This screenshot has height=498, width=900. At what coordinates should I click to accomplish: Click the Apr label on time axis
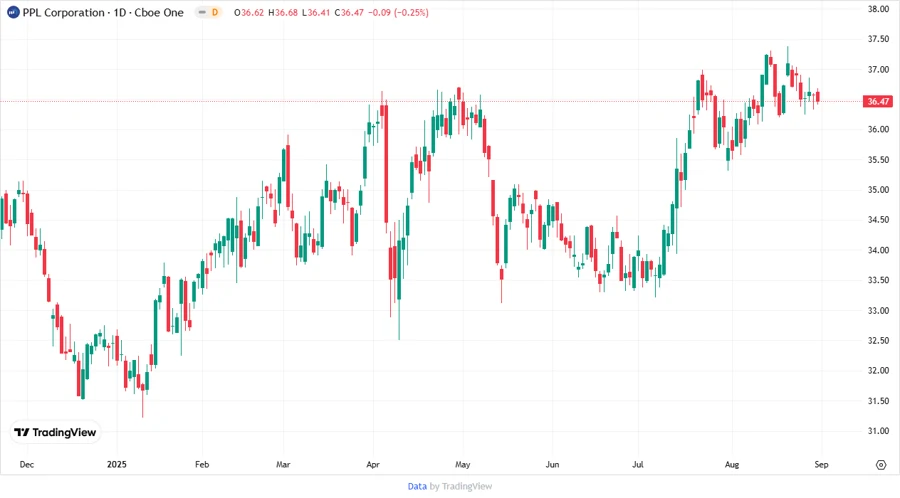tap(373, 465)
